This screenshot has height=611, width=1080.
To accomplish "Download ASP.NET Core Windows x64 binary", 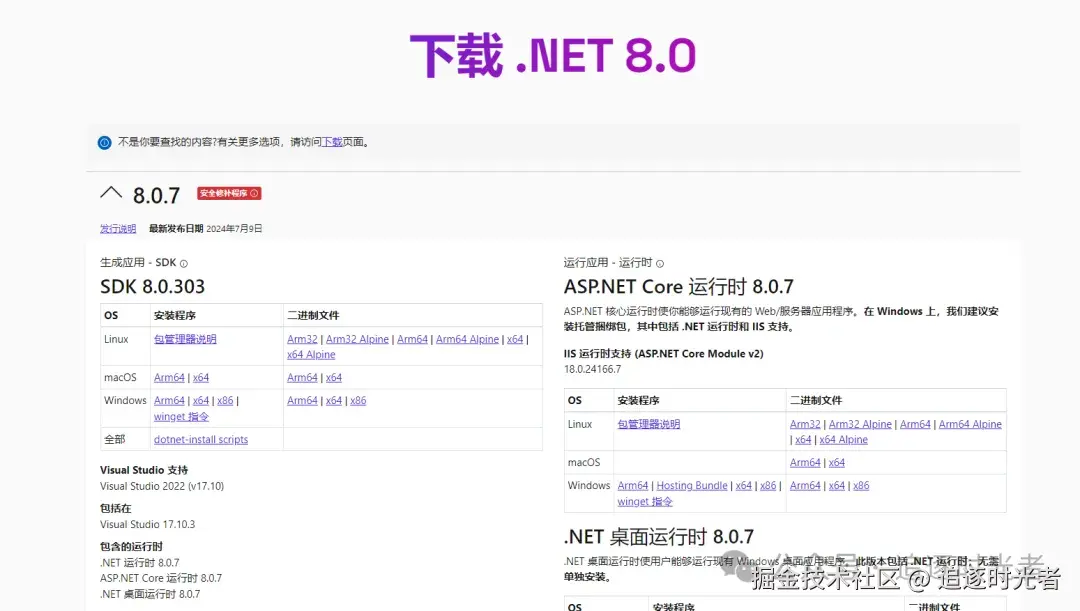I will coord(837,486).
